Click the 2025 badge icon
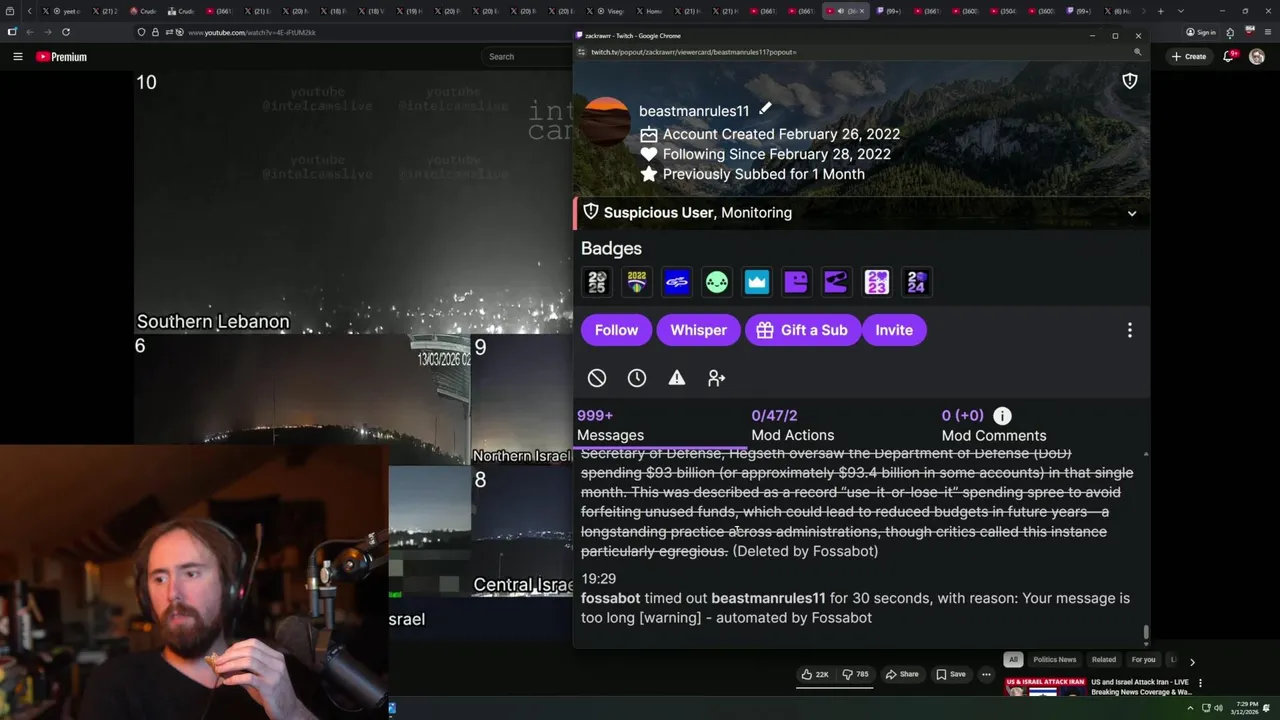Screen dimensions: 1280x720 click(x=597, y=282)
